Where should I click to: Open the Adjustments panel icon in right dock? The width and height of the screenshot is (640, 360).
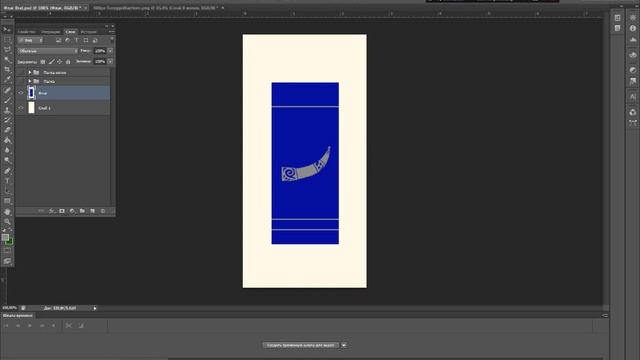tap(633, 70)
